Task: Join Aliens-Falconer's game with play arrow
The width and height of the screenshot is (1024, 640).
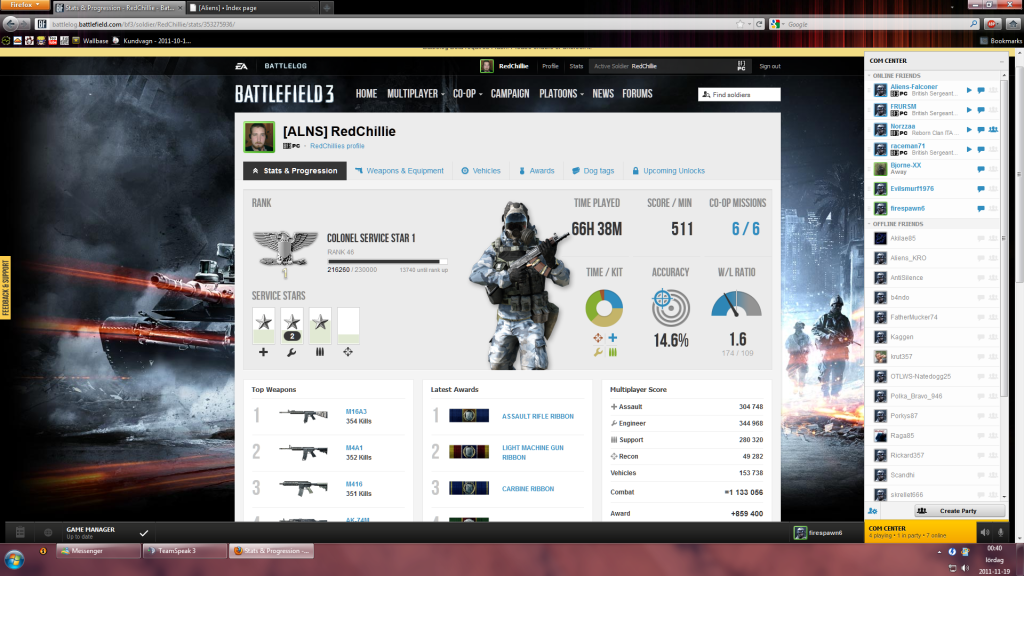Action: pos(969,90)
